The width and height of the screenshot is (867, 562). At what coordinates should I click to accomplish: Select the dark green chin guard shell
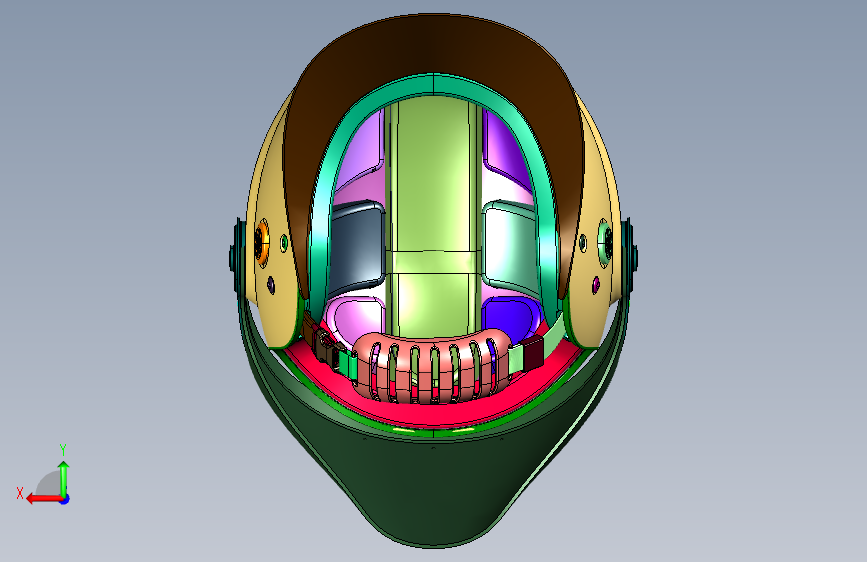click(435, 487)
